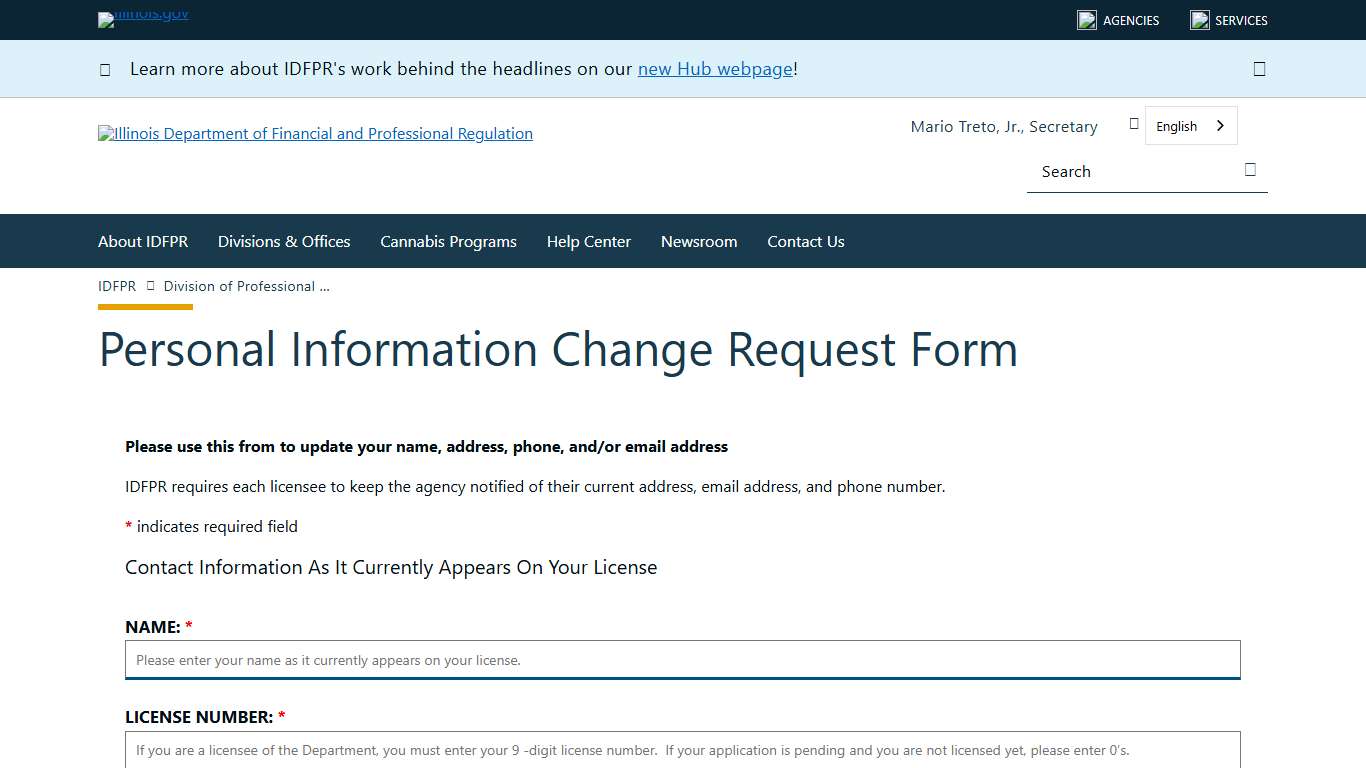Click the IDFPR department logo

pyautogui.click(x=315, y=133)
